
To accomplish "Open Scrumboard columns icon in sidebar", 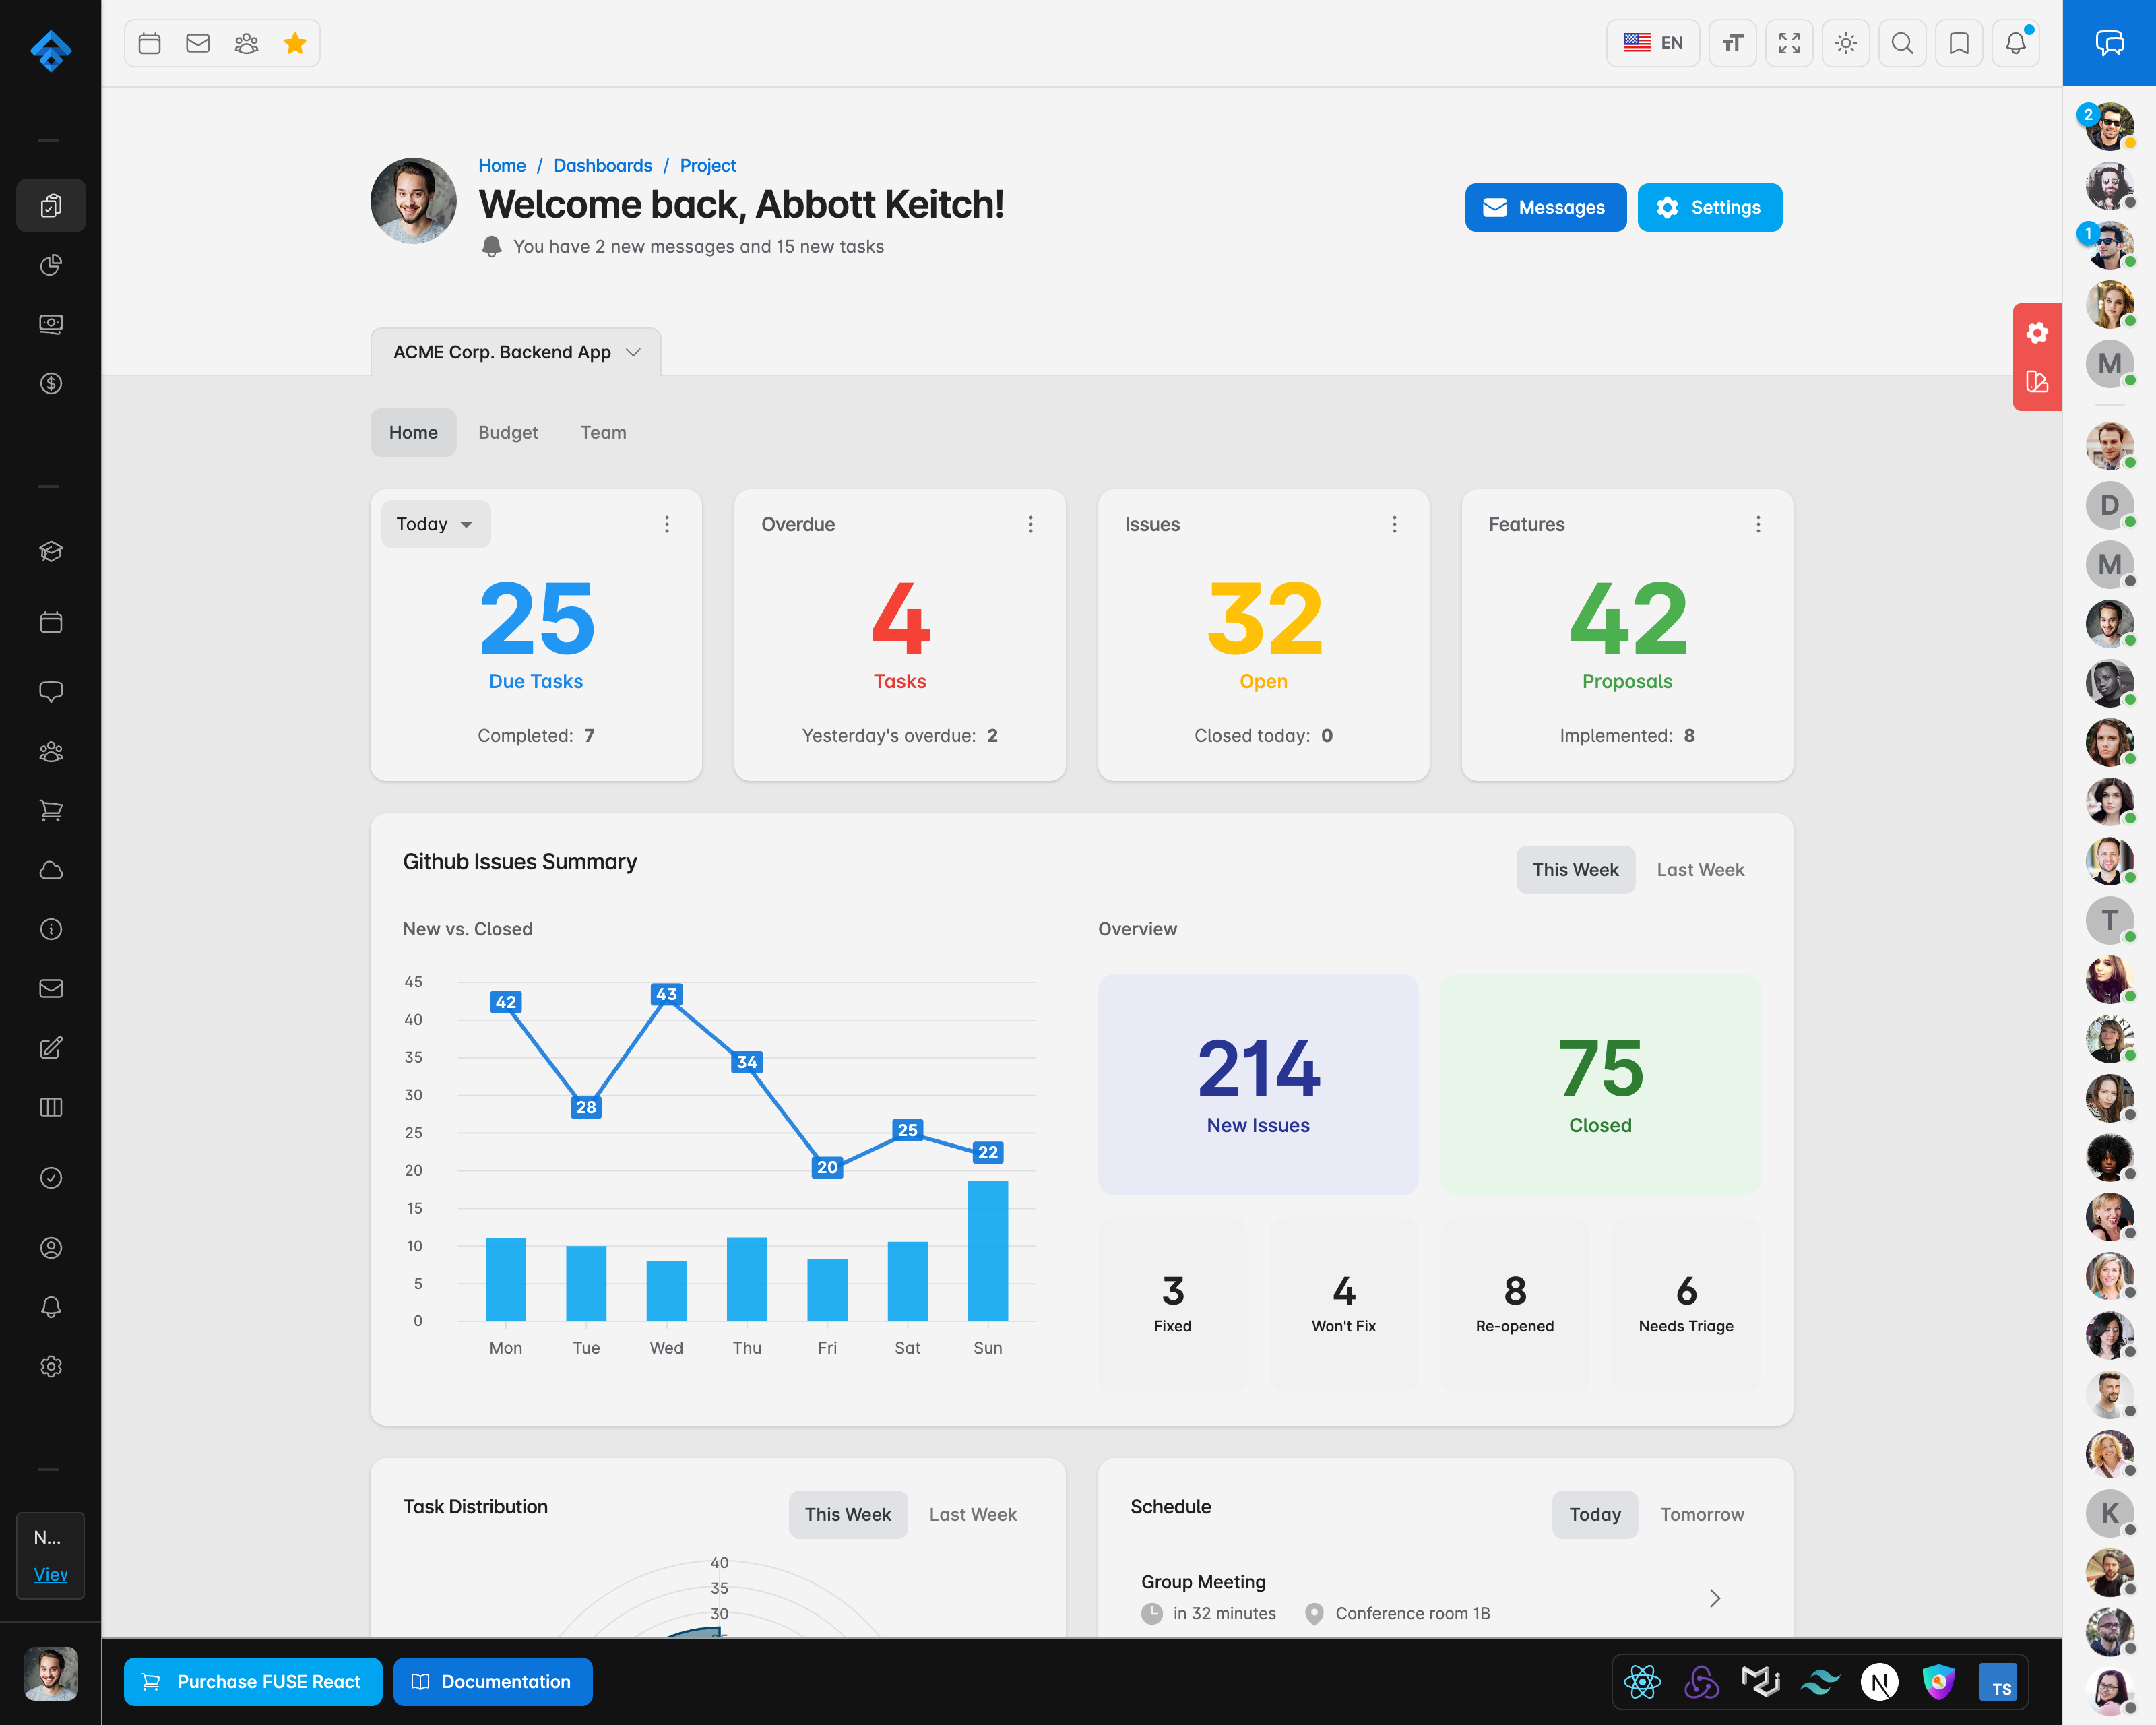I will (x=51, y=1107).
